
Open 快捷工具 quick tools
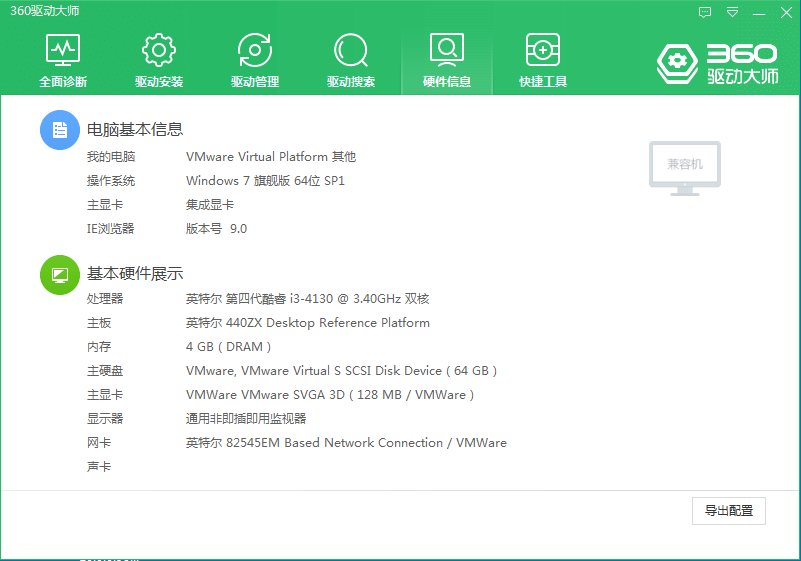click(543, 60)
